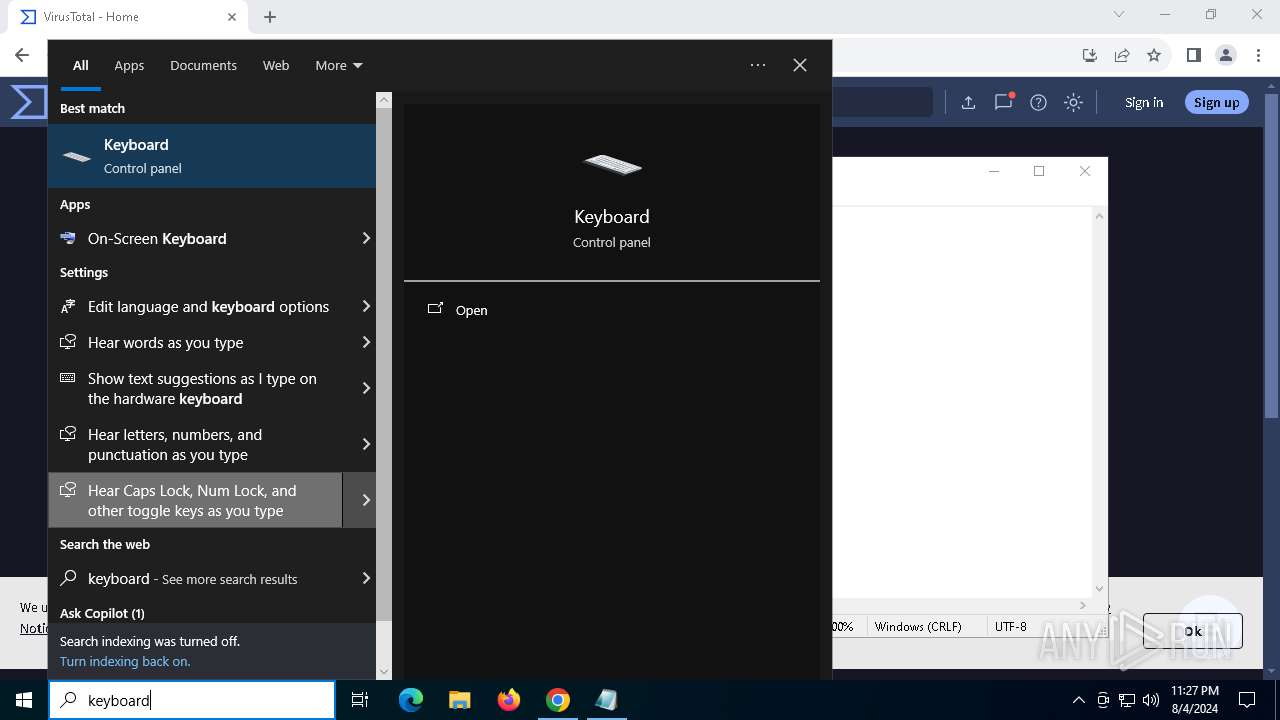Open File Explorer from the taskbar

tap(460, 700)
